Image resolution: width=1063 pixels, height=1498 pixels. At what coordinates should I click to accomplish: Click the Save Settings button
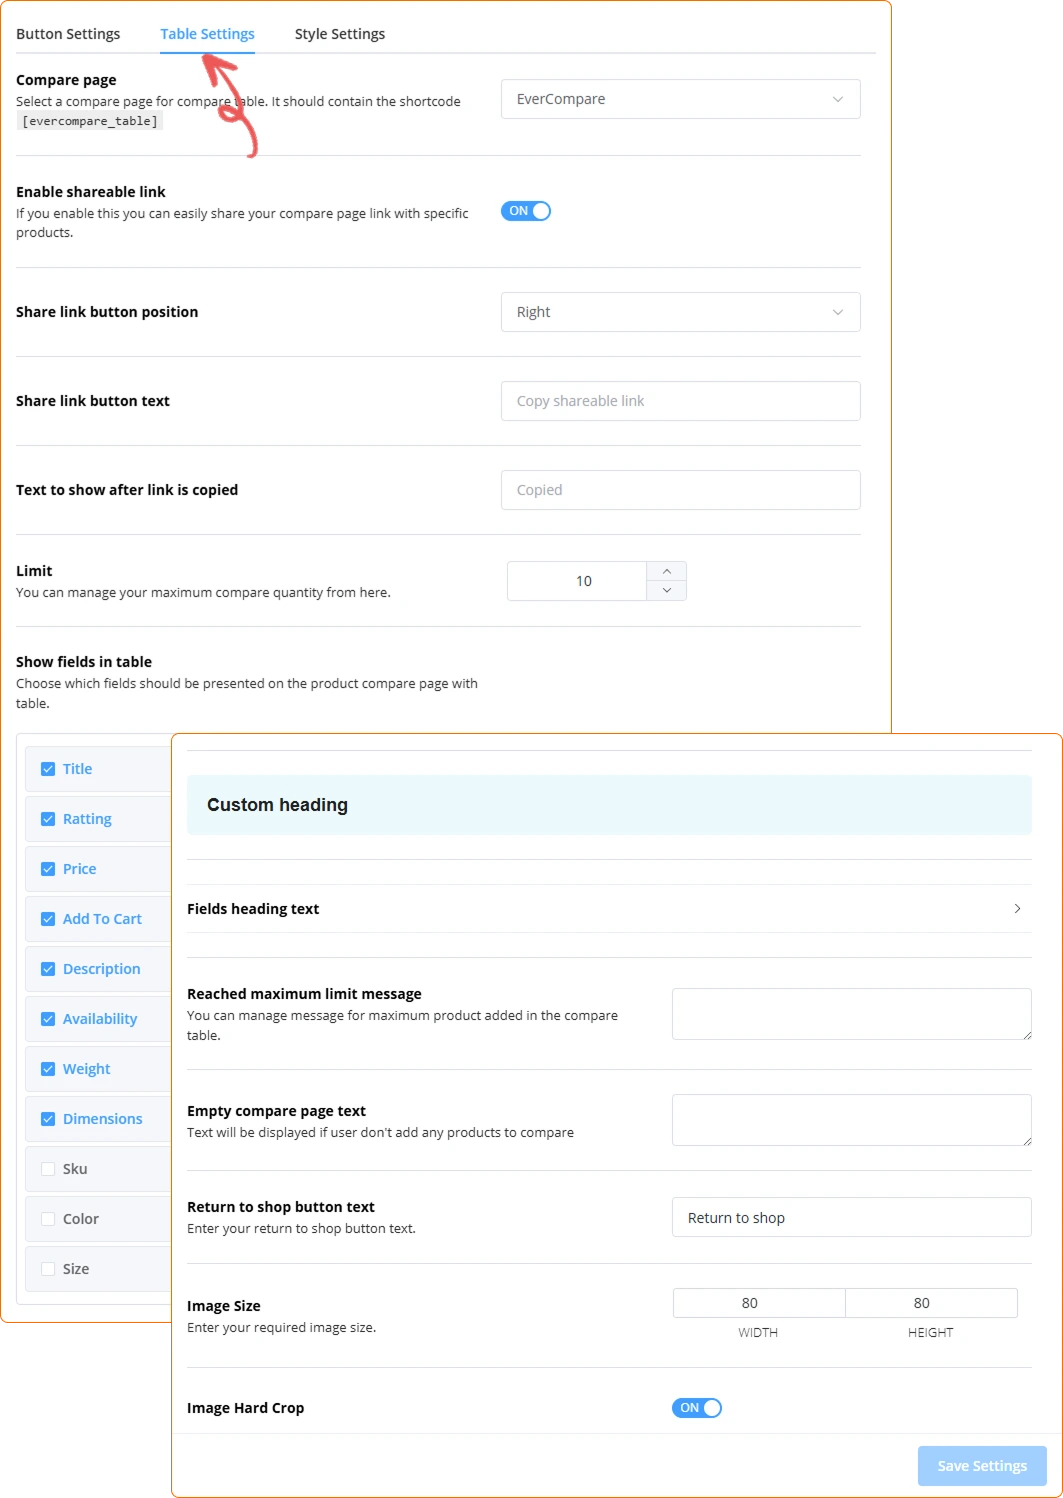(981, 1466)
